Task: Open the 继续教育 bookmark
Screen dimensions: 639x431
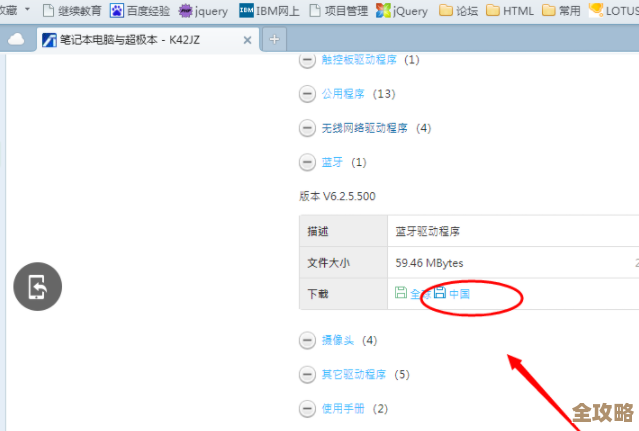Action: pos(72,11)
